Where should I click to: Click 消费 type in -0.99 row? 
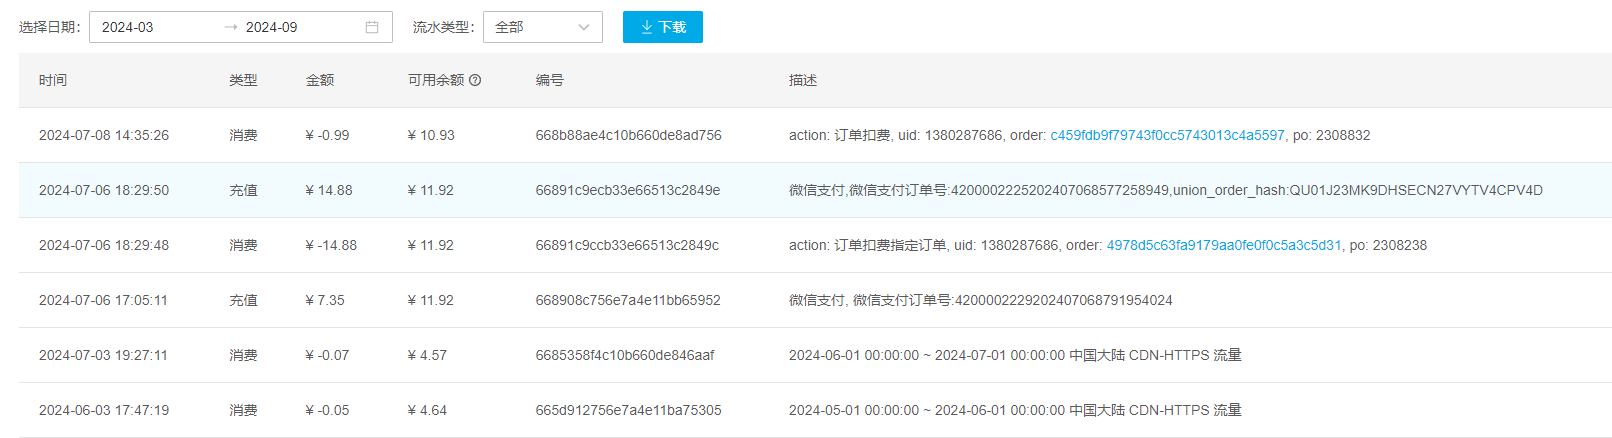(243, 135)
